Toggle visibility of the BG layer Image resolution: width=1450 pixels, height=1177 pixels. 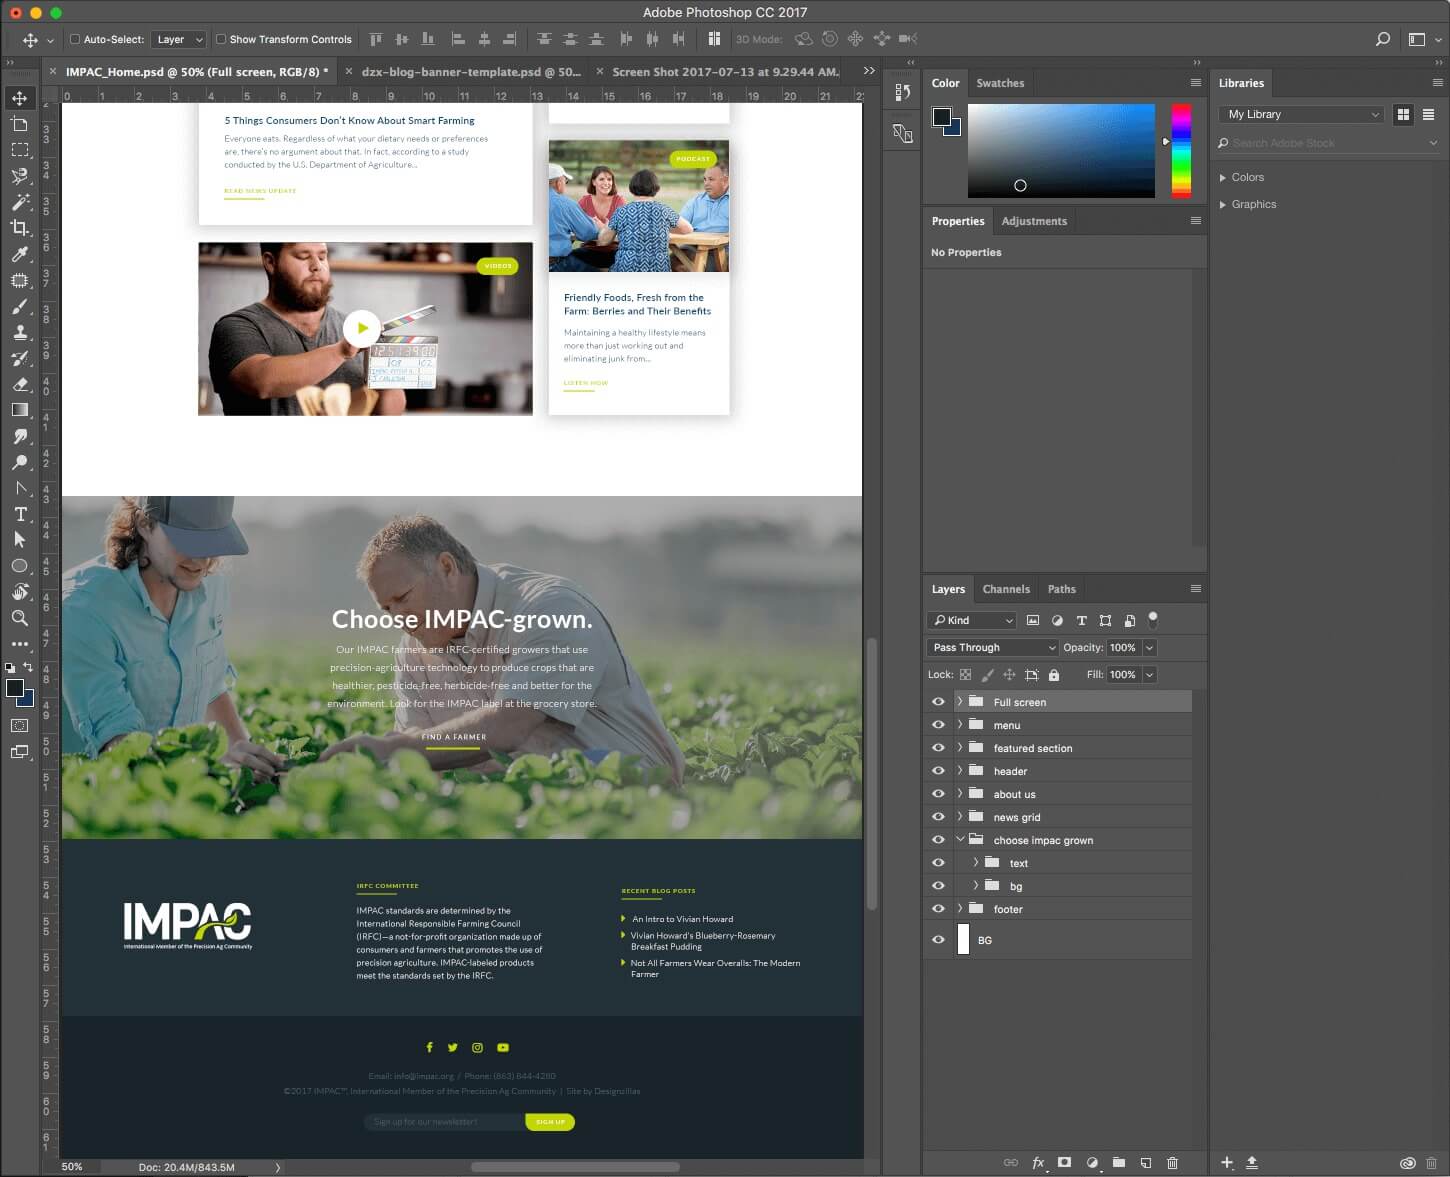[x=938, y=940]
